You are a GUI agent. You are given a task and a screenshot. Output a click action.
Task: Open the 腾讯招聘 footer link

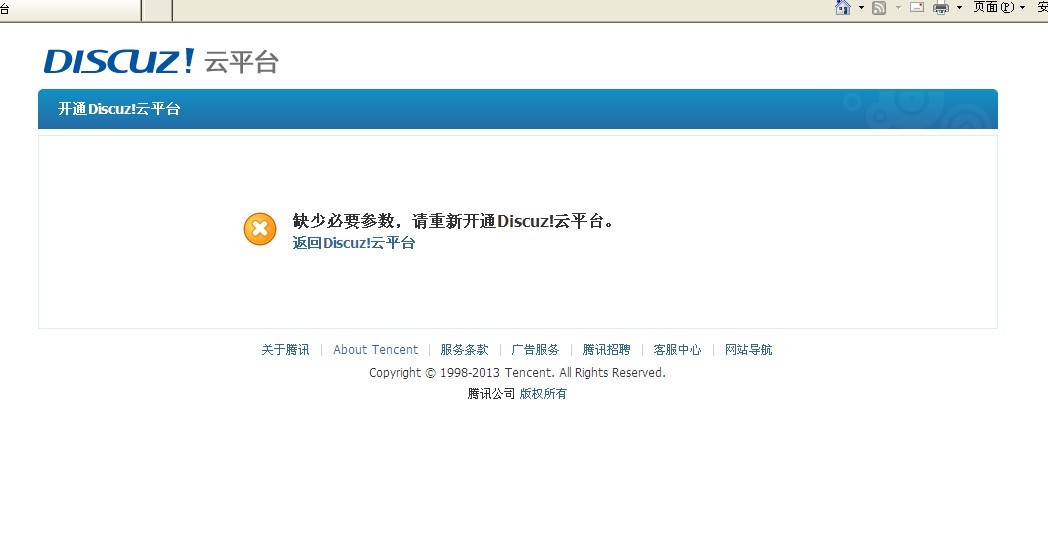click(607, 350)
